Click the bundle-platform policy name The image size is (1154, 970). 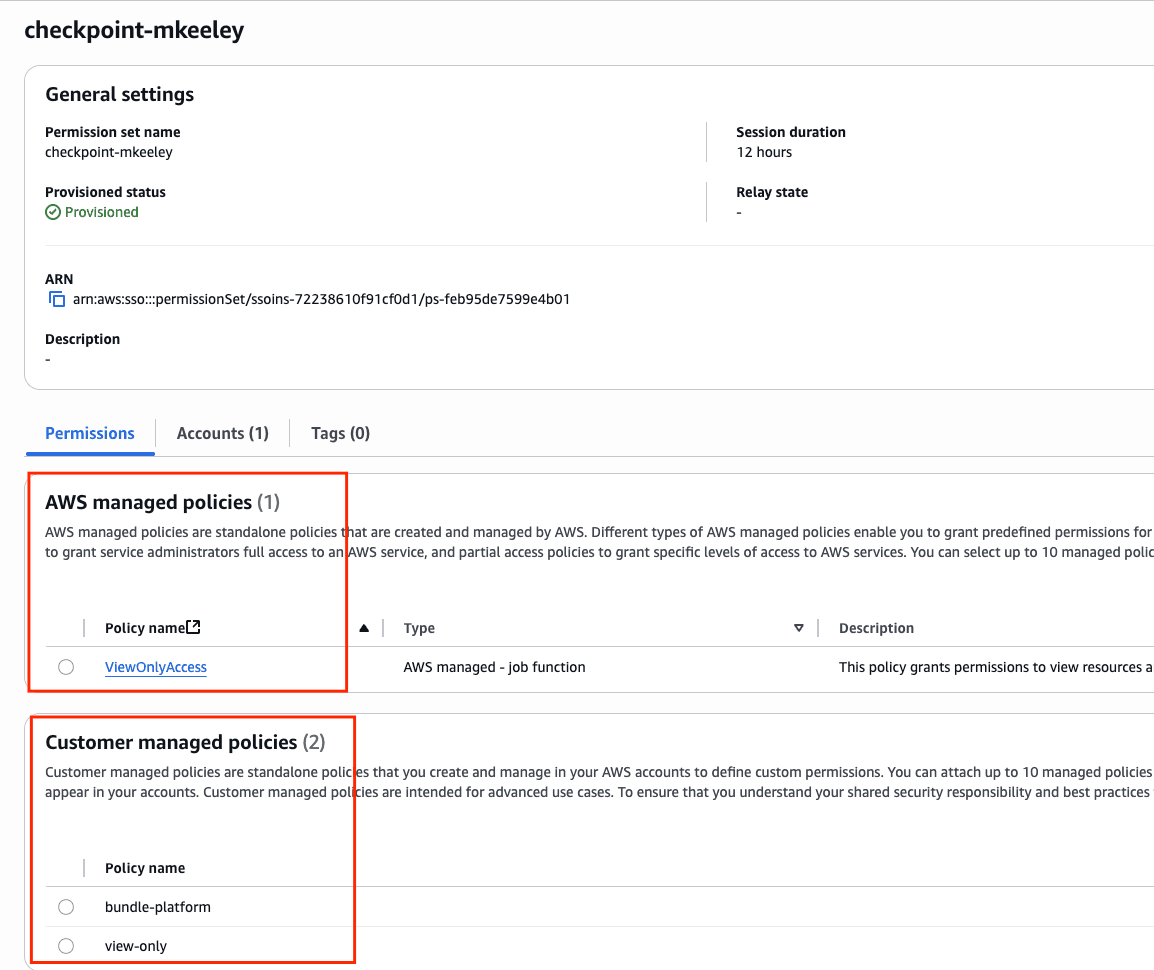coord(157,907)
